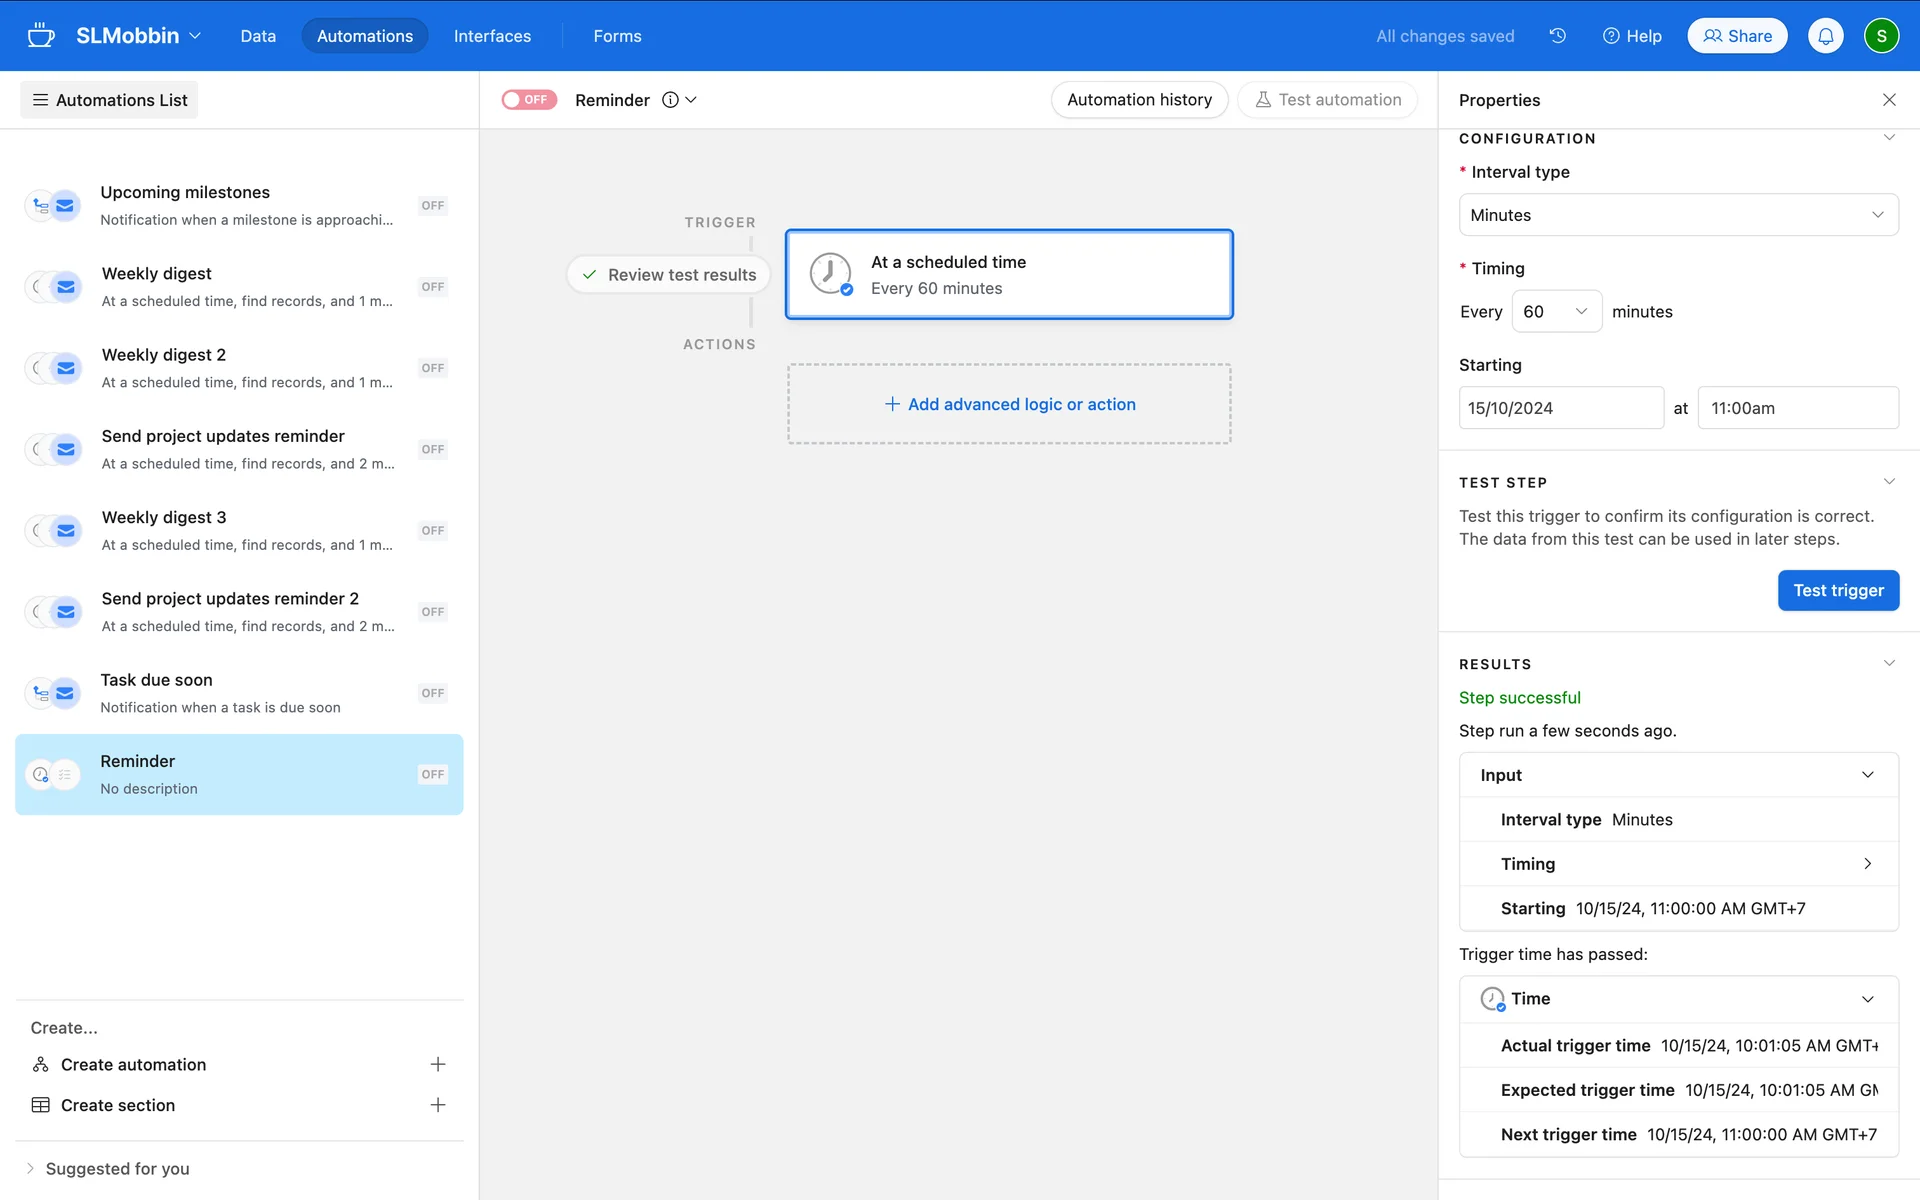Viewport: 1920px width, 1200px height.
Task: Click plus icon beside Create automation
Action: point(437,1064)
